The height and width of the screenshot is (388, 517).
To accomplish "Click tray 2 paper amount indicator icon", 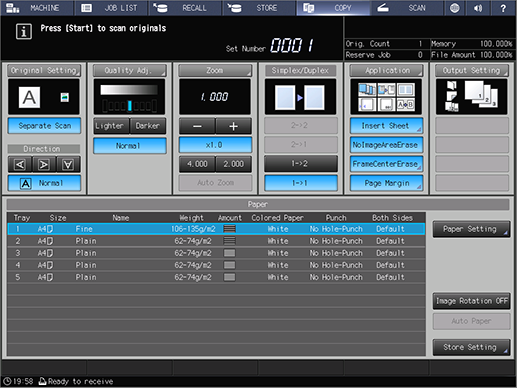I will [x=230, y=241].
